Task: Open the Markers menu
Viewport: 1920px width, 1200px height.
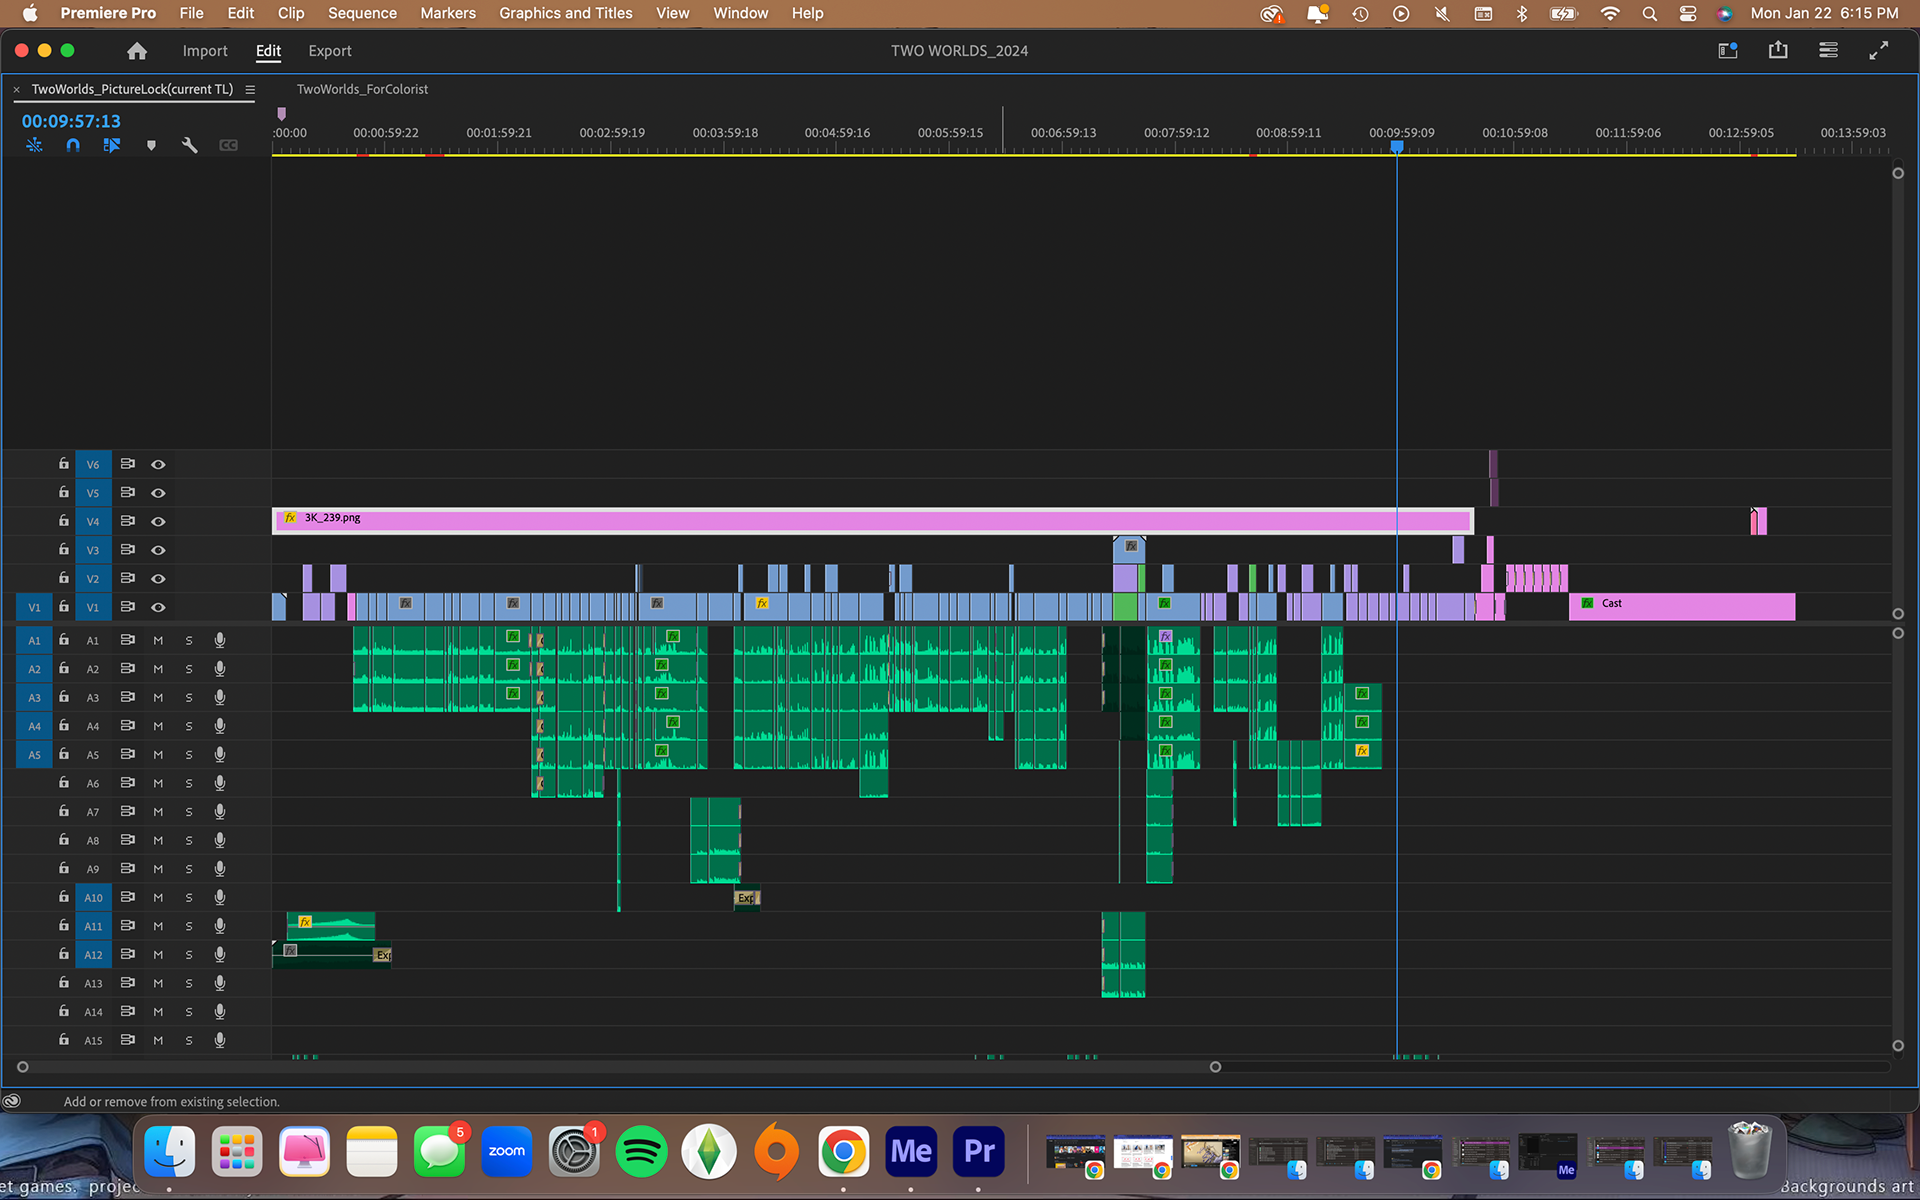Action: pyautogui.click(x=448, y=13)
